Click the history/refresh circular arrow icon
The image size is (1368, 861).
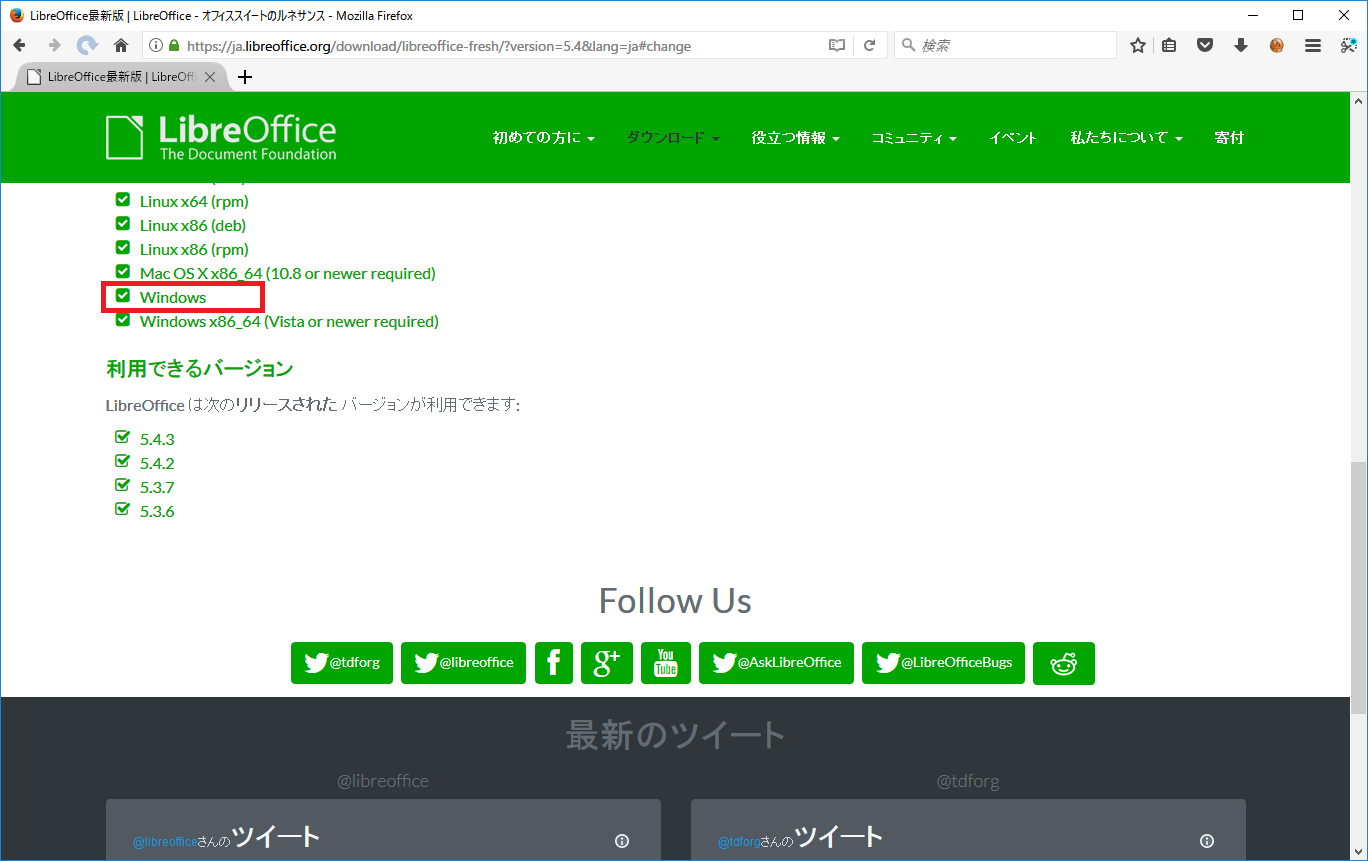click(87, 45)
